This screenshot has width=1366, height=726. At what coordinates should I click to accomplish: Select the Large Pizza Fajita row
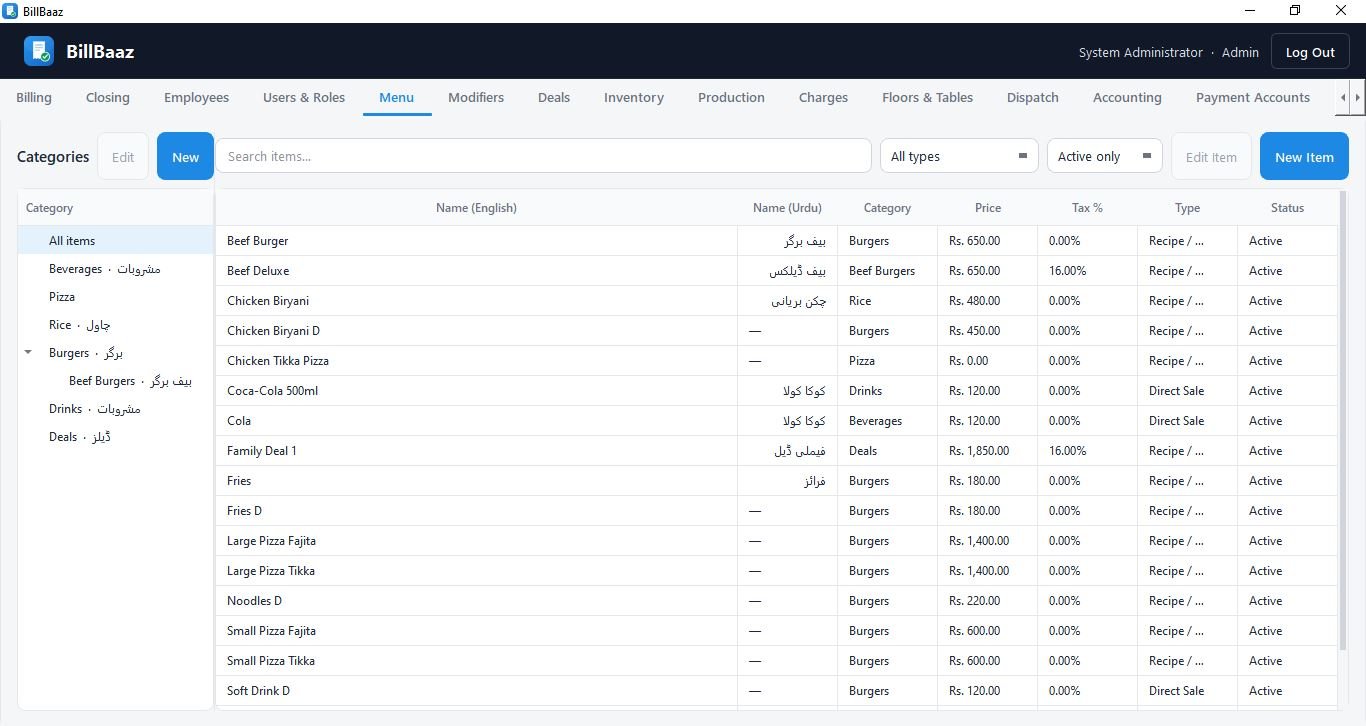(777, 541)
